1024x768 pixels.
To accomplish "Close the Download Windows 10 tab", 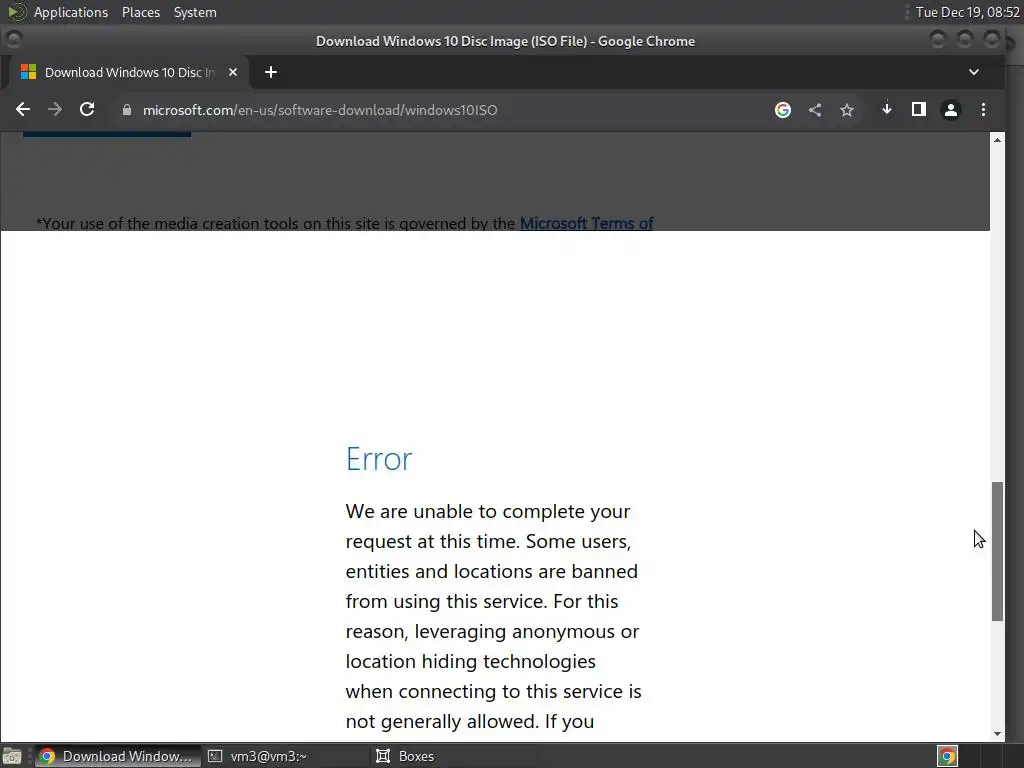I will pyautogui.click(x=232, y=72).
